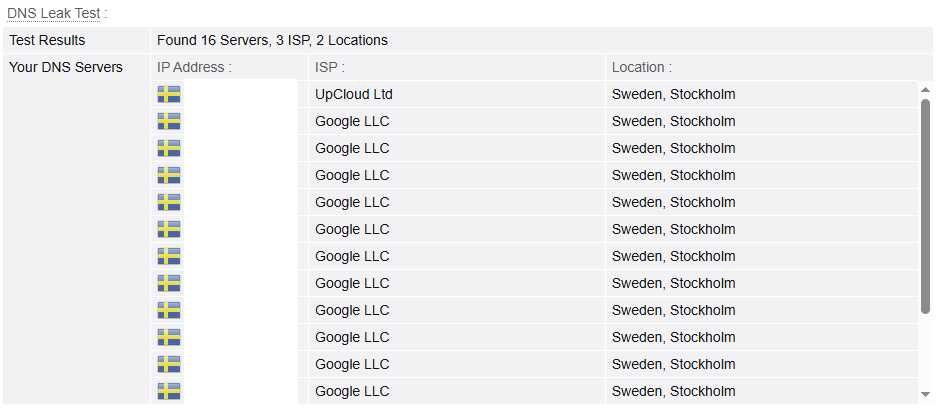Click the scroll down arrow of the server list
The height and width of the screenshot is (414, 952).
925,395
